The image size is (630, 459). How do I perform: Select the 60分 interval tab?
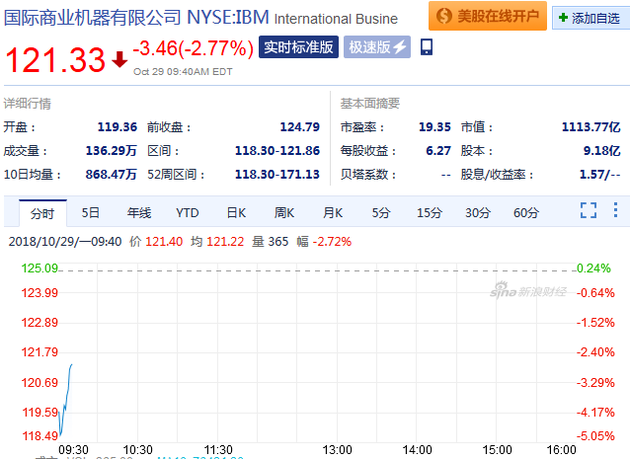[x=526, y=212]
